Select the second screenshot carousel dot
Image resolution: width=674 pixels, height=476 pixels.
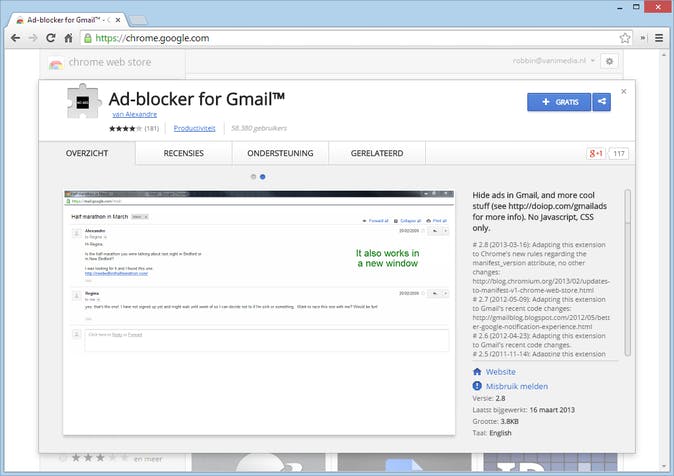coord(263,177)
